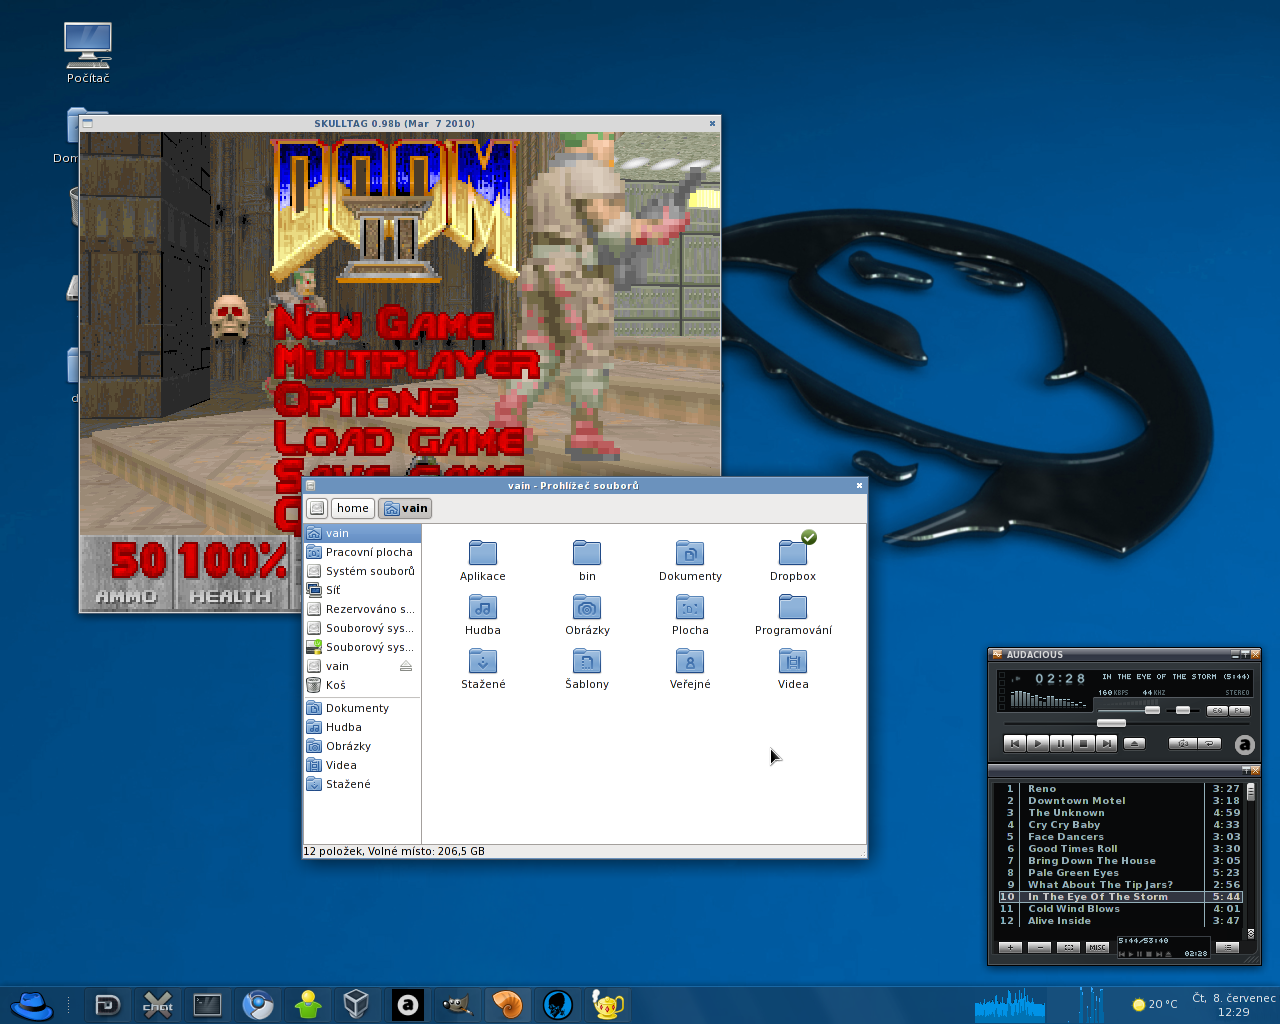
Task: Select Koš trash in the sidebar
Action: [336, 685]
